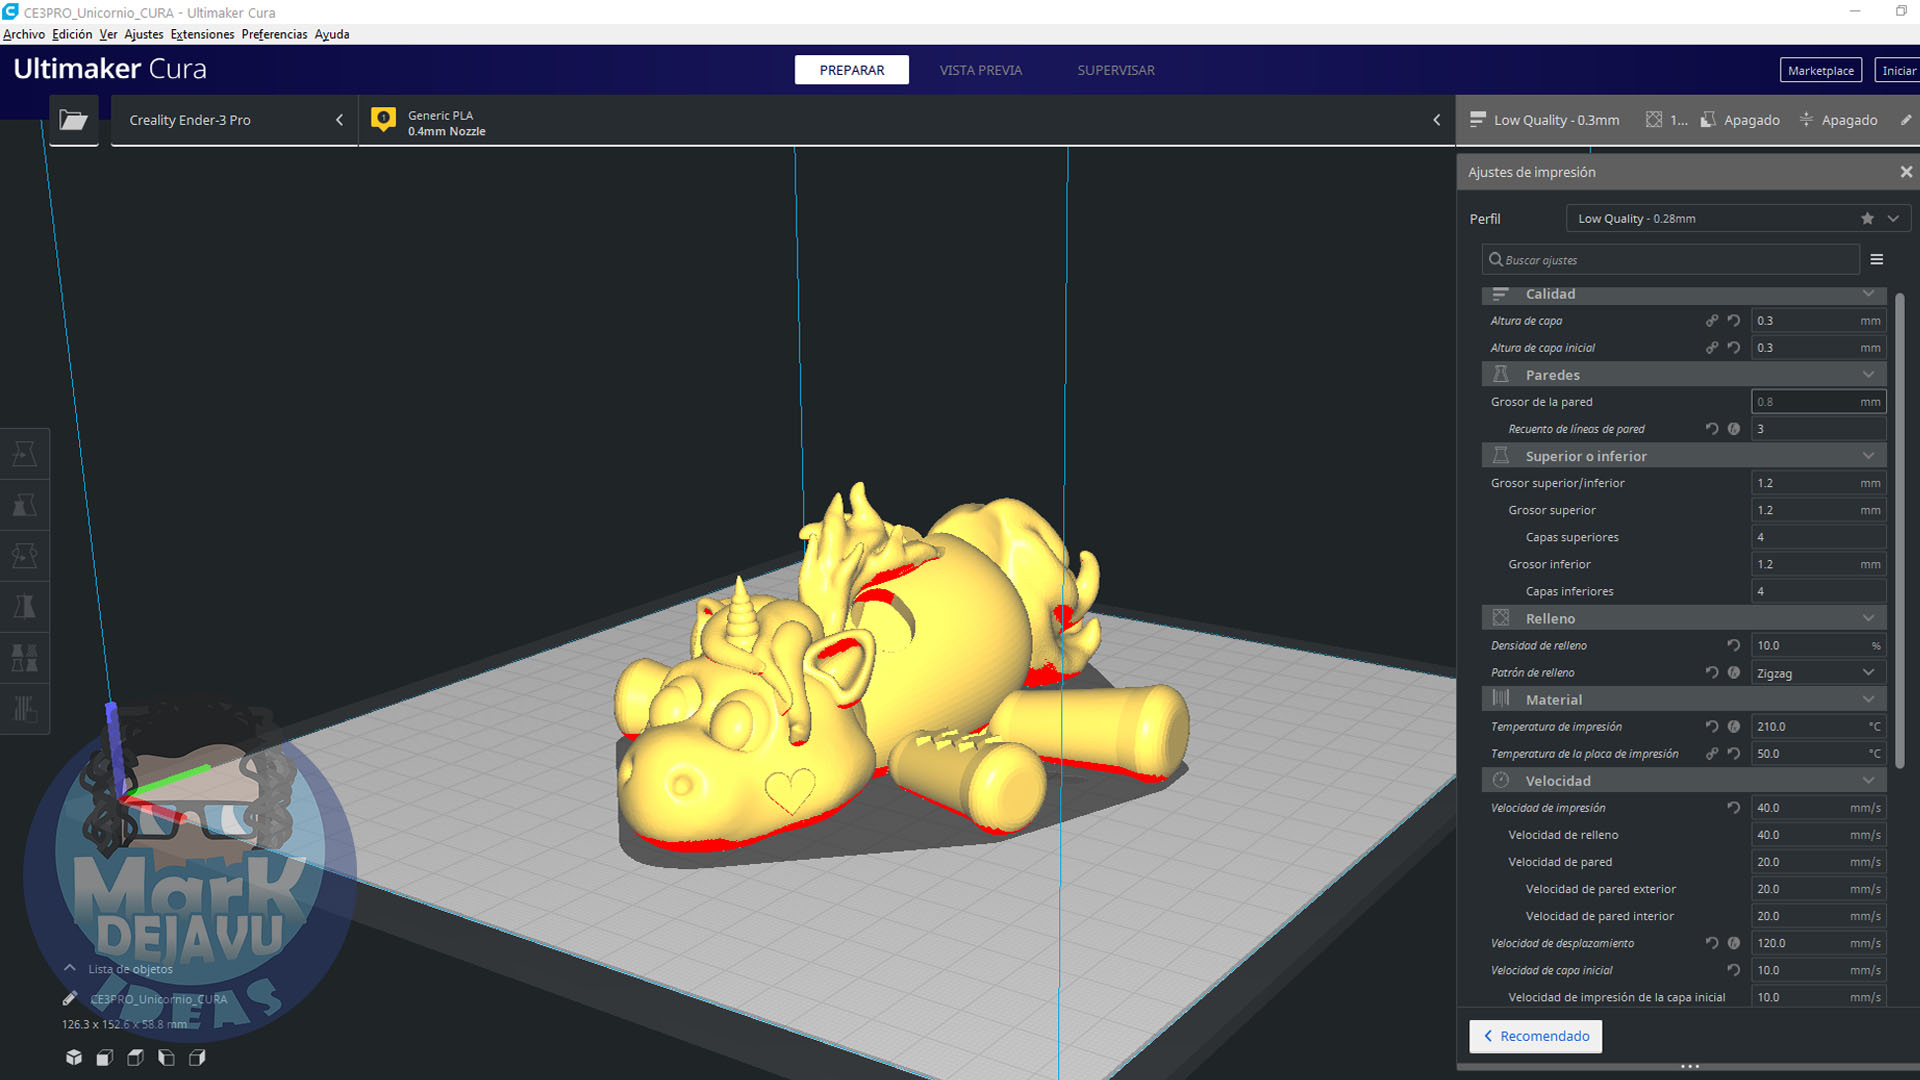Viewport: 1920px width, 1080px height.
Task: Click the Recomendado button
Action: (1535, 1036)
